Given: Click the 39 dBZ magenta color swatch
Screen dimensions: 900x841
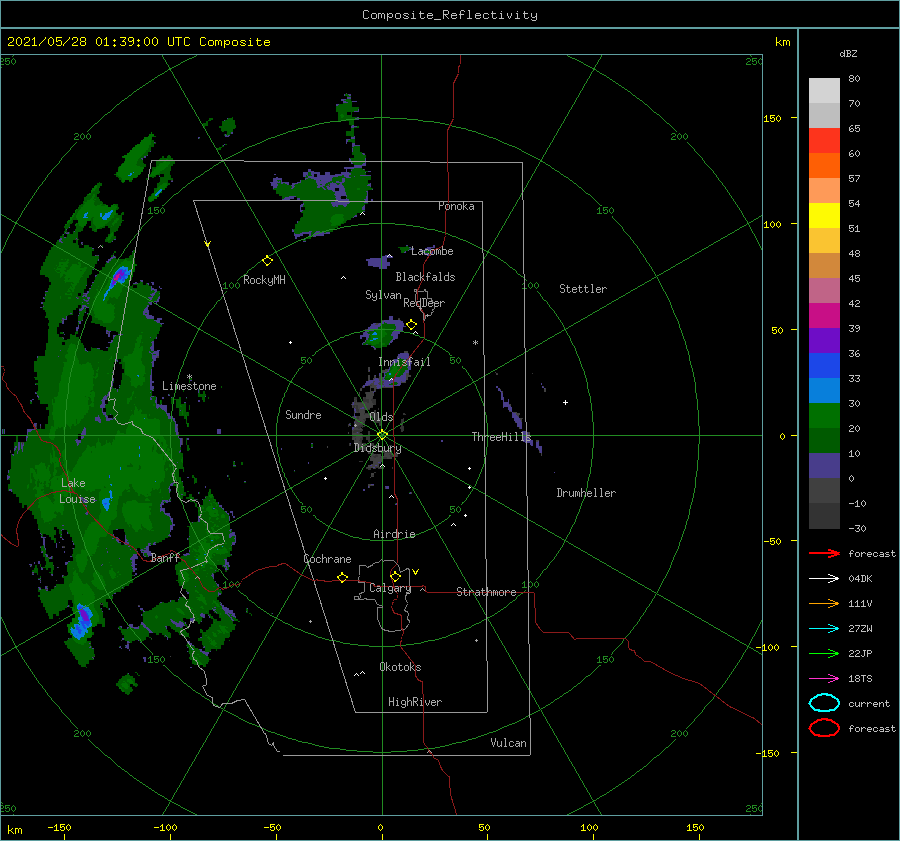Looking at the screenshot, I should tap(824, 316).
